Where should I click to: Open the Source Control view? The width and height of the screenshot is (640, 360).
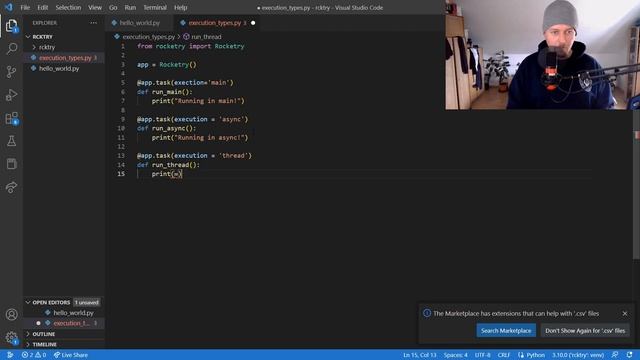point(11,72)
